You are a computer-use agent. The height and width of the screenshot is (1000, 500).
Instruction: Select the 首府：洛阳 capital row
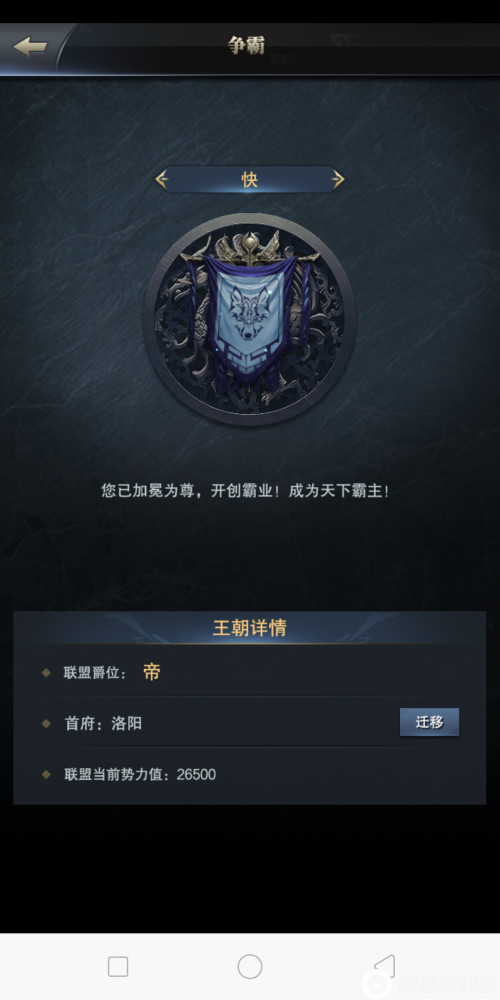point(249,723)
